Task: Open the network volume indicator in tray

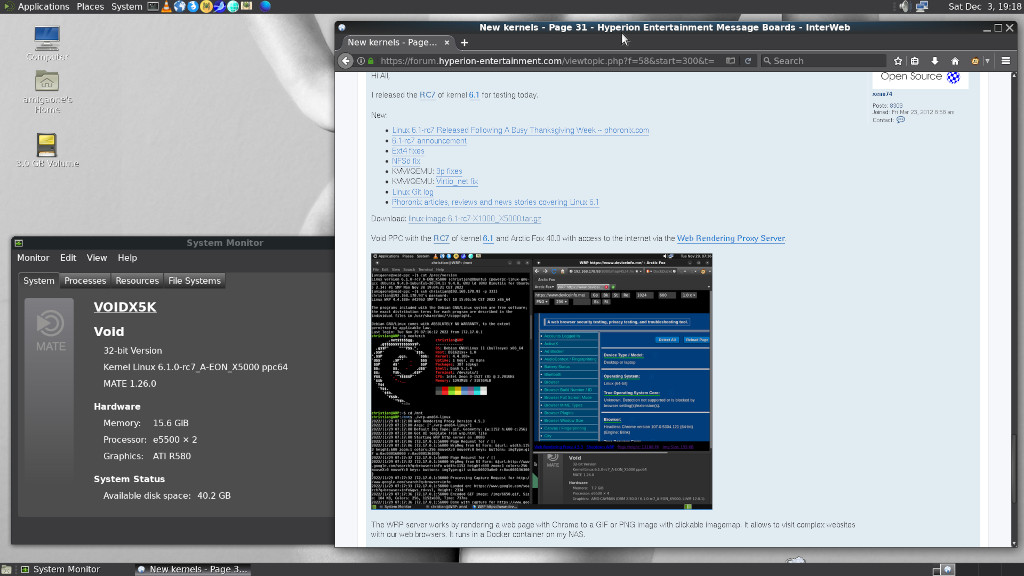Action: point(904,7)
